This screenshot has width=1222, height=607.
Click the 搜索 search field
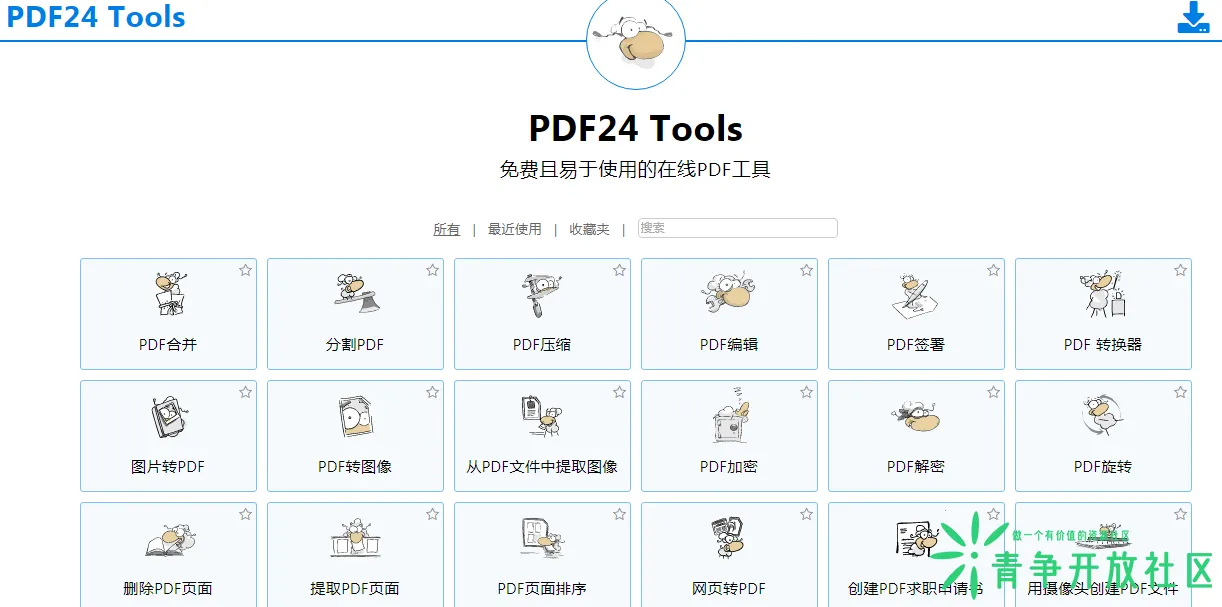[x=737, y=228]
